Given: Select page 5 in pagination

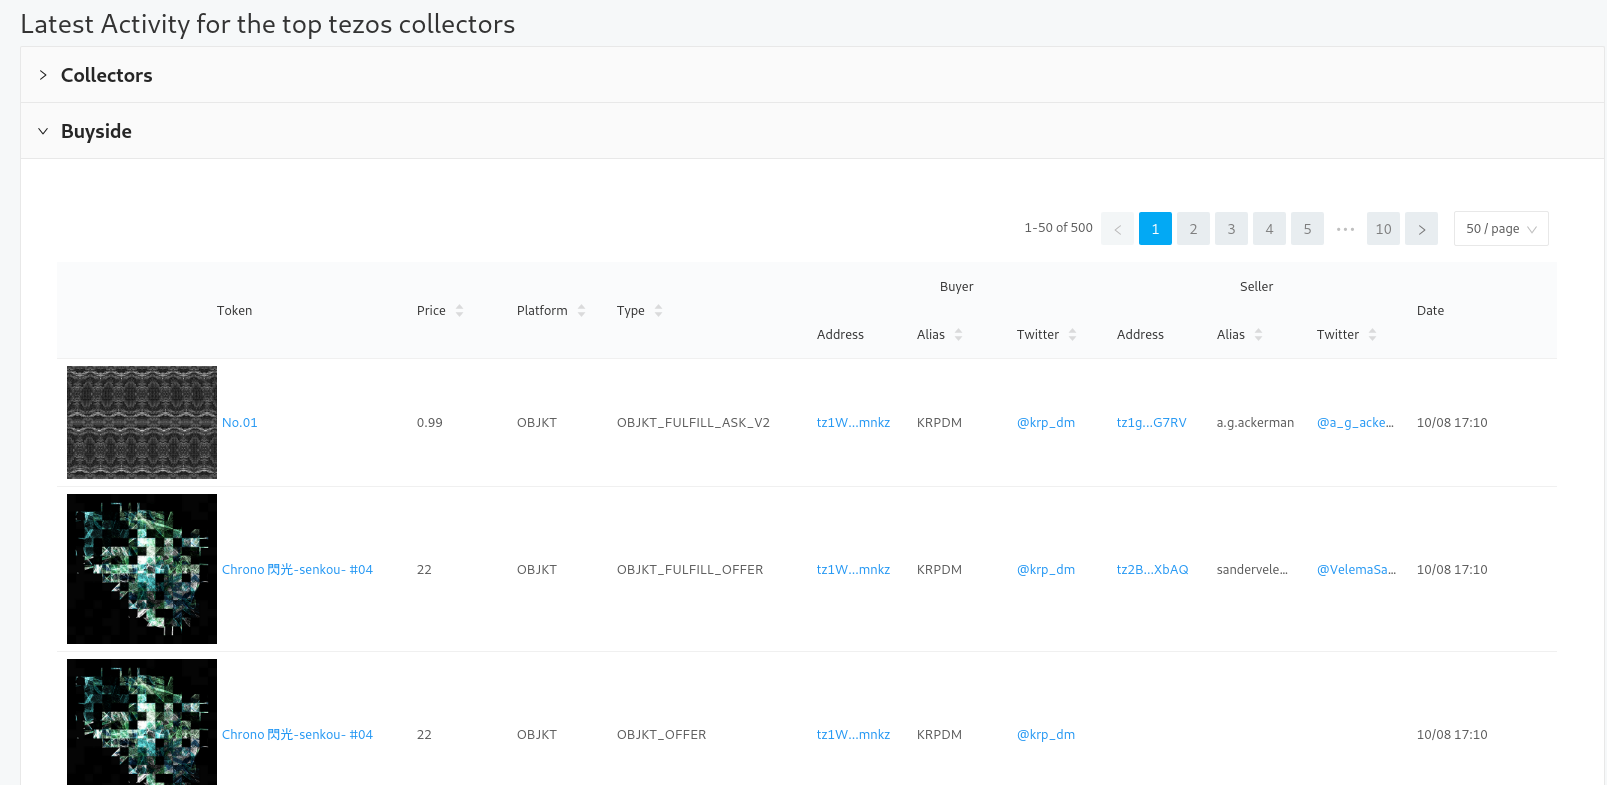Looking at the screenshot, I should click(1307, 229).
